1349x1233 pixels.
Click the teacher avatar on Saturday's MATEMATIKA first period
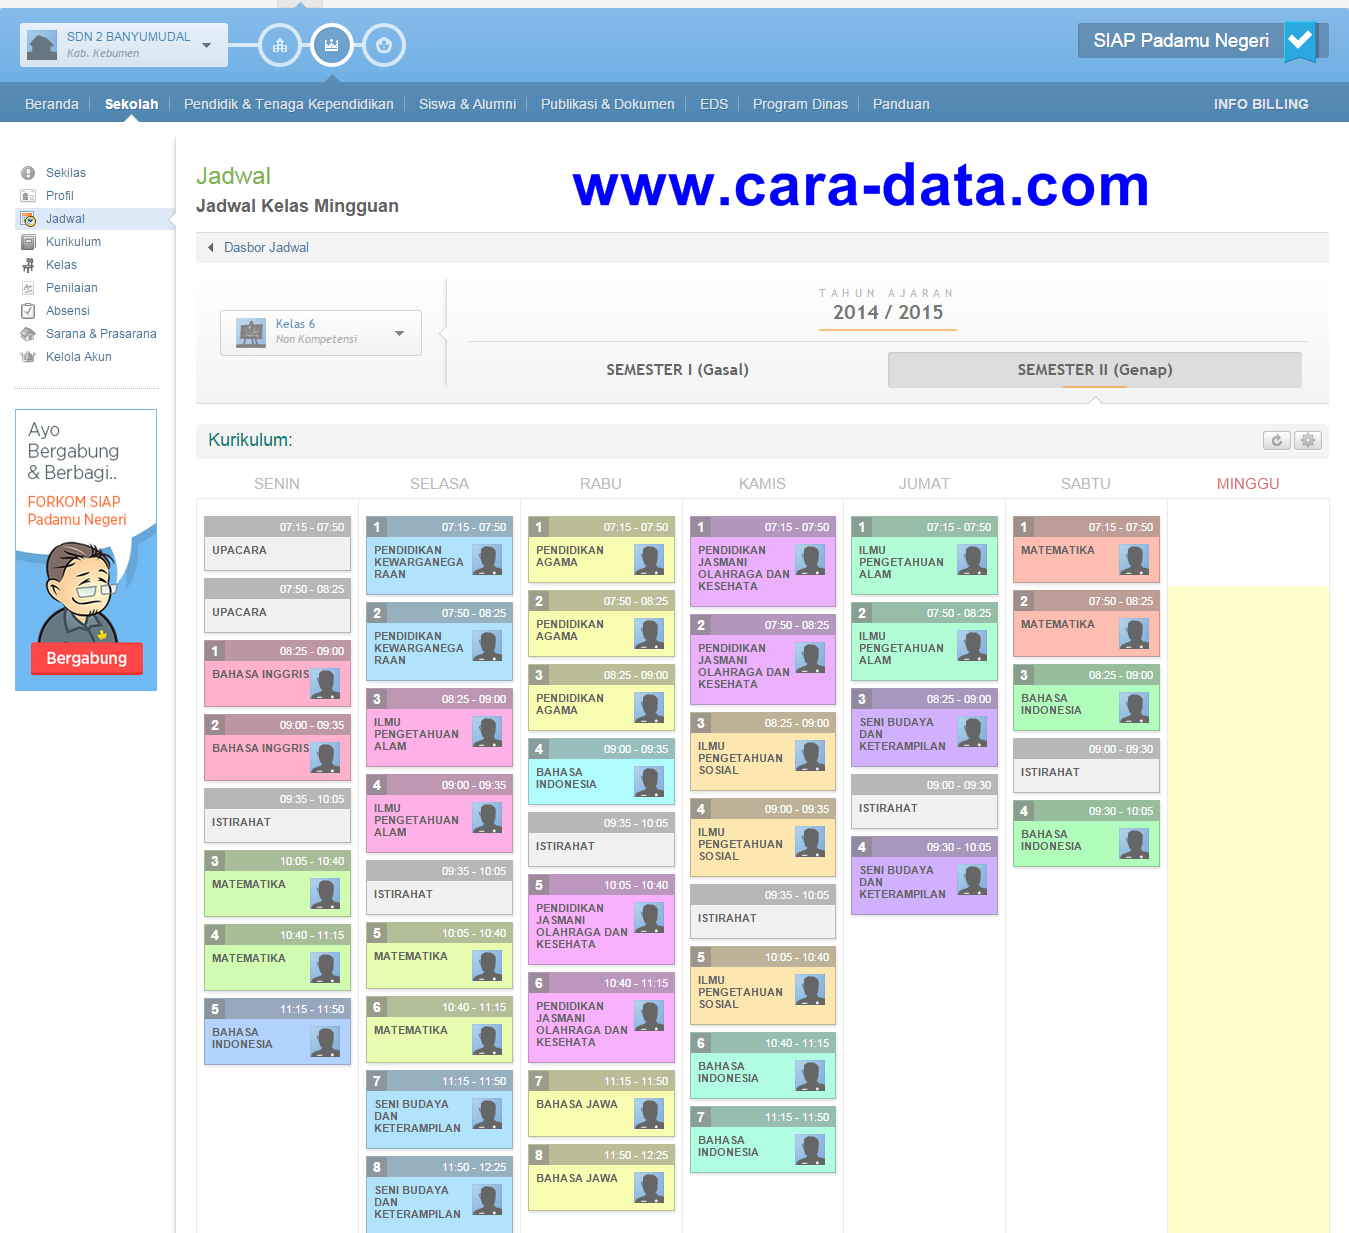1134,559
